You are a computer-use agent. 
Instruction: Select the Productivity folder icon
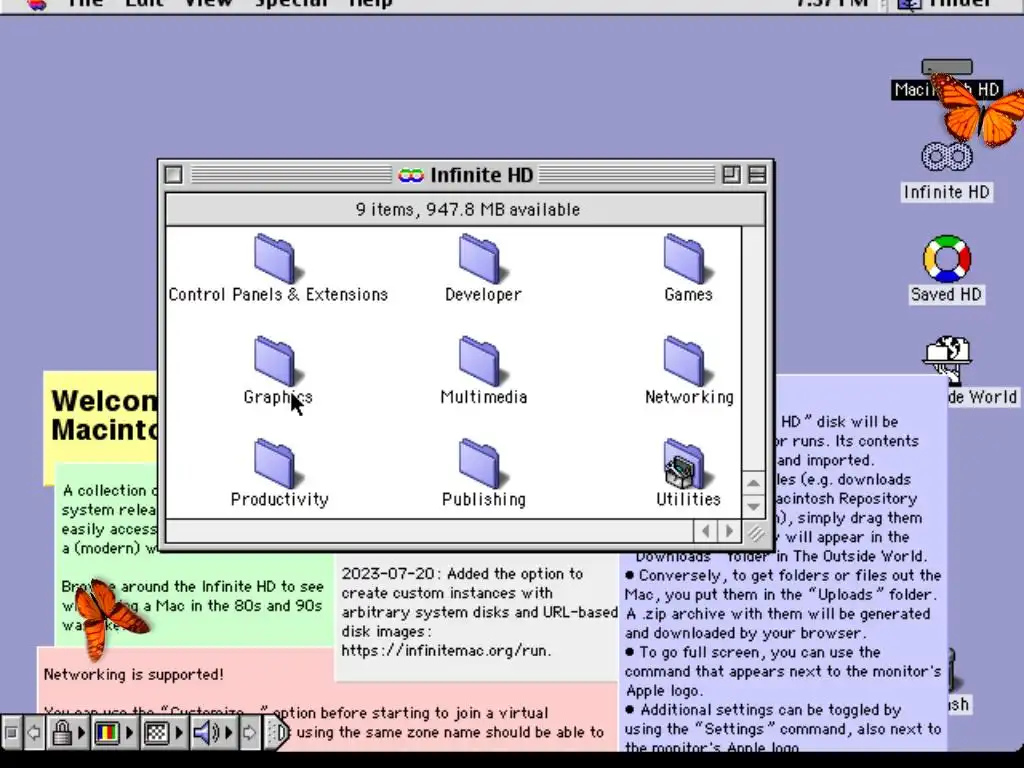click(275, 464)
